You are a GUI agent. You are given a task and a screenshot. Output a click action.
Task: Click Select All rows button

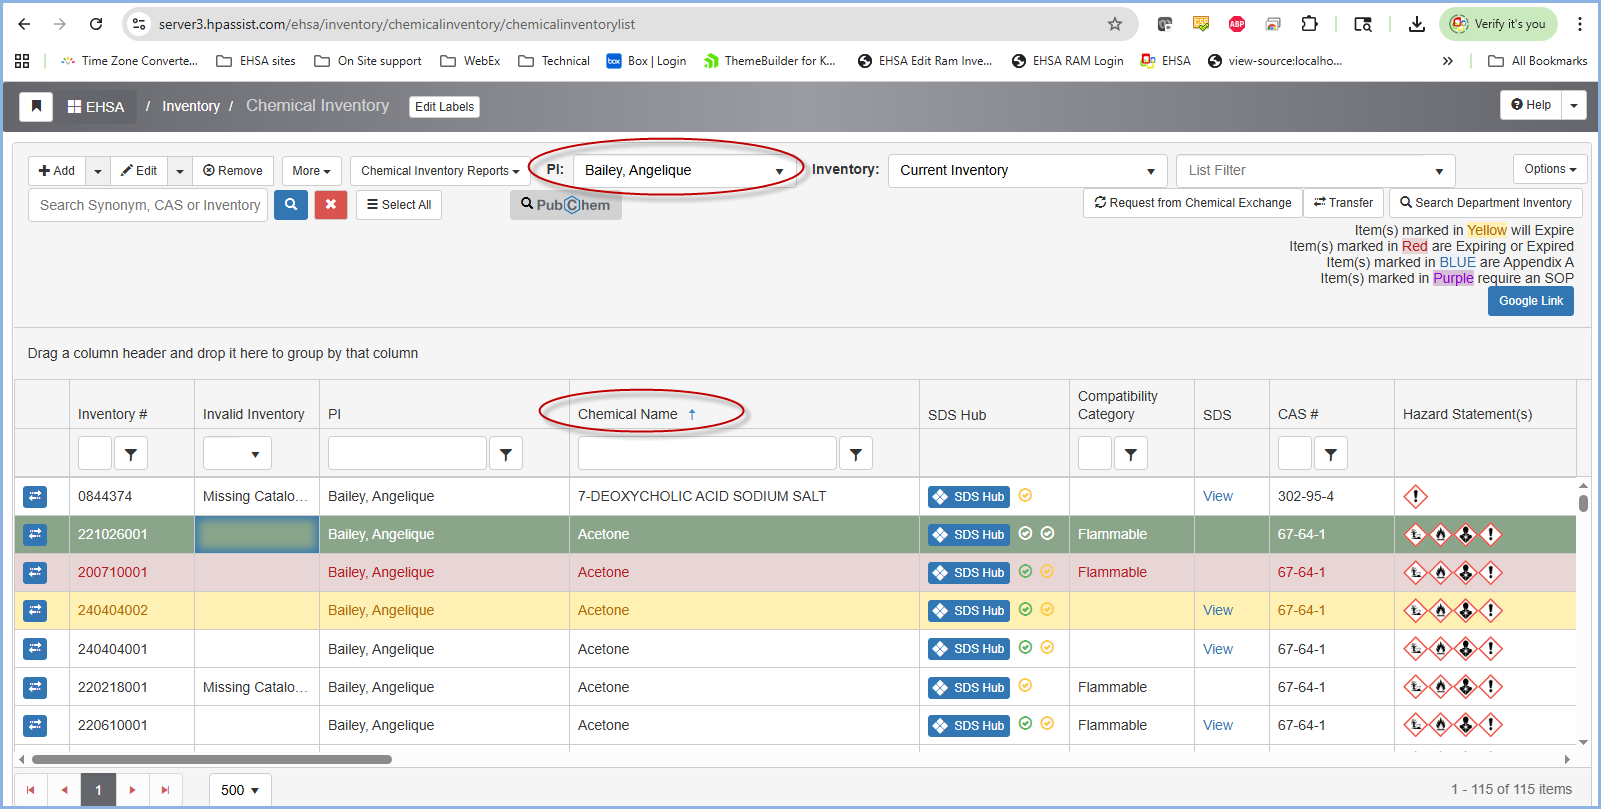399,205
